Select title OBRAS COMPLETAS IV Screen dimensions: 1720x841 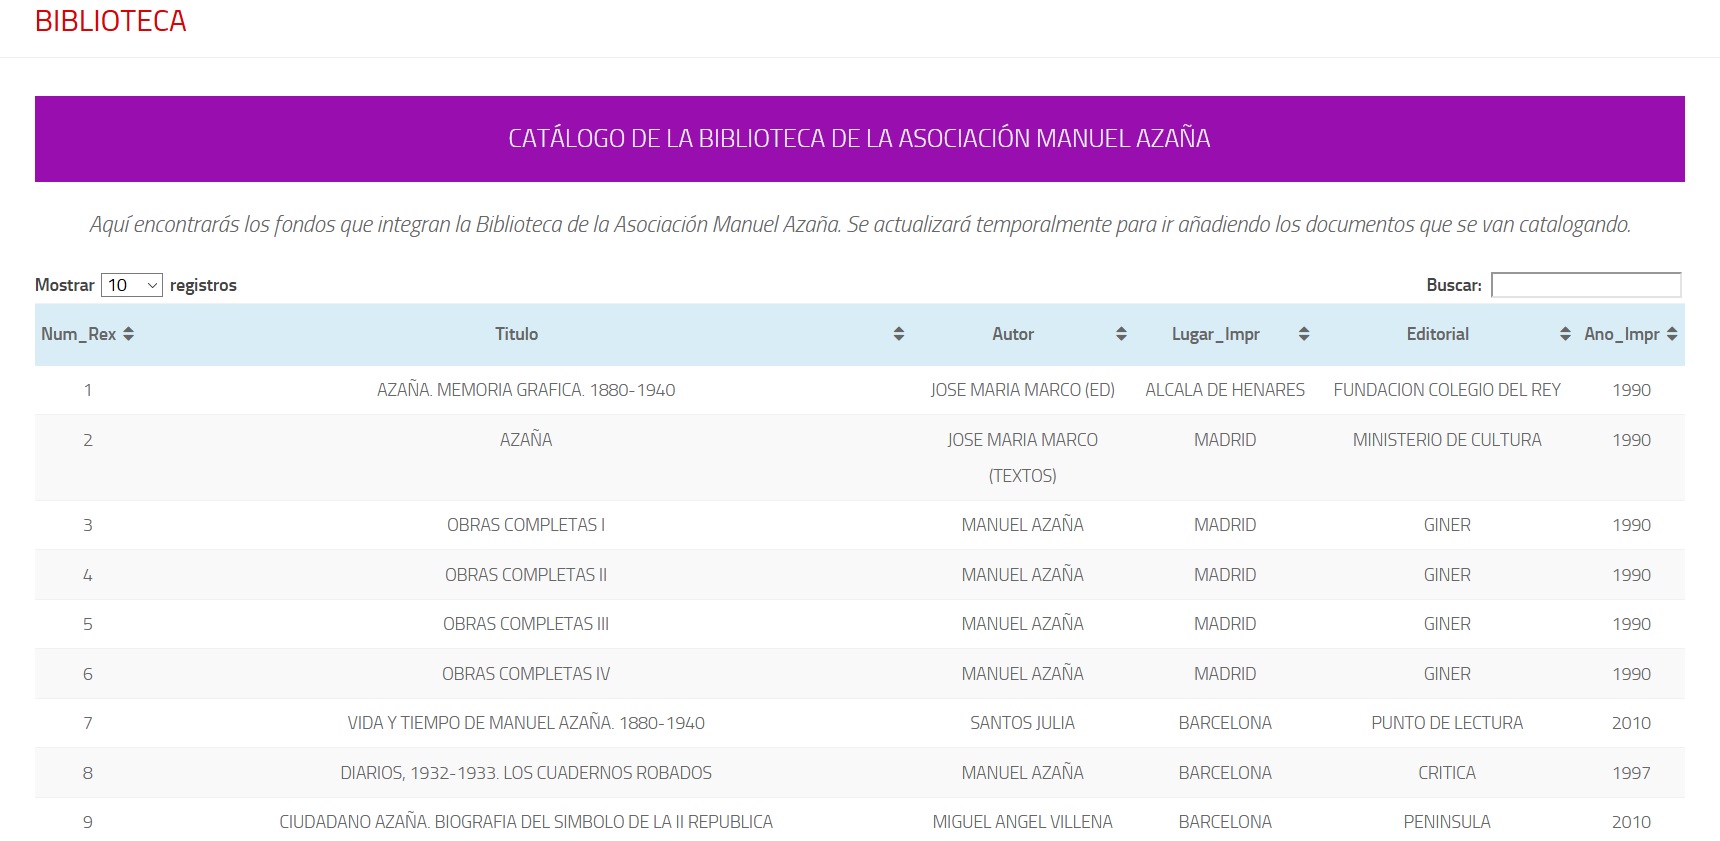[x=526, y=674]
